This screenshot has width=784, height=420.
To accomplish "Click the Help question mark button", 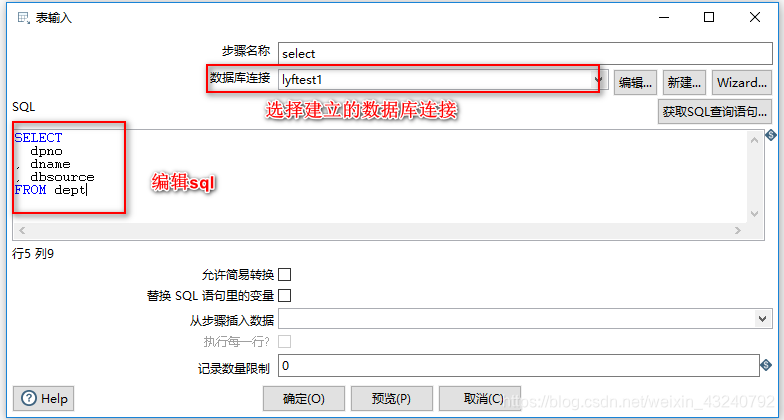I will click(x=44, y=398).
